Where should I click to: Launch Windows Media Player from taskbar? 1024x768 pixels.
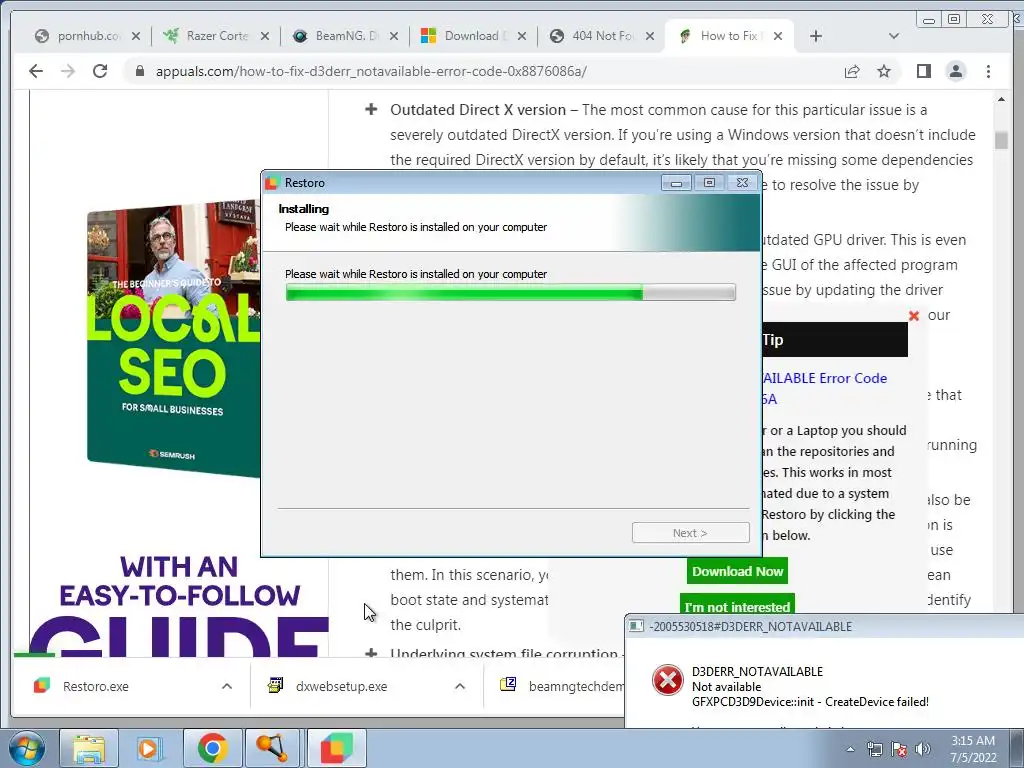pyautogui.click(x=150, y=748)
